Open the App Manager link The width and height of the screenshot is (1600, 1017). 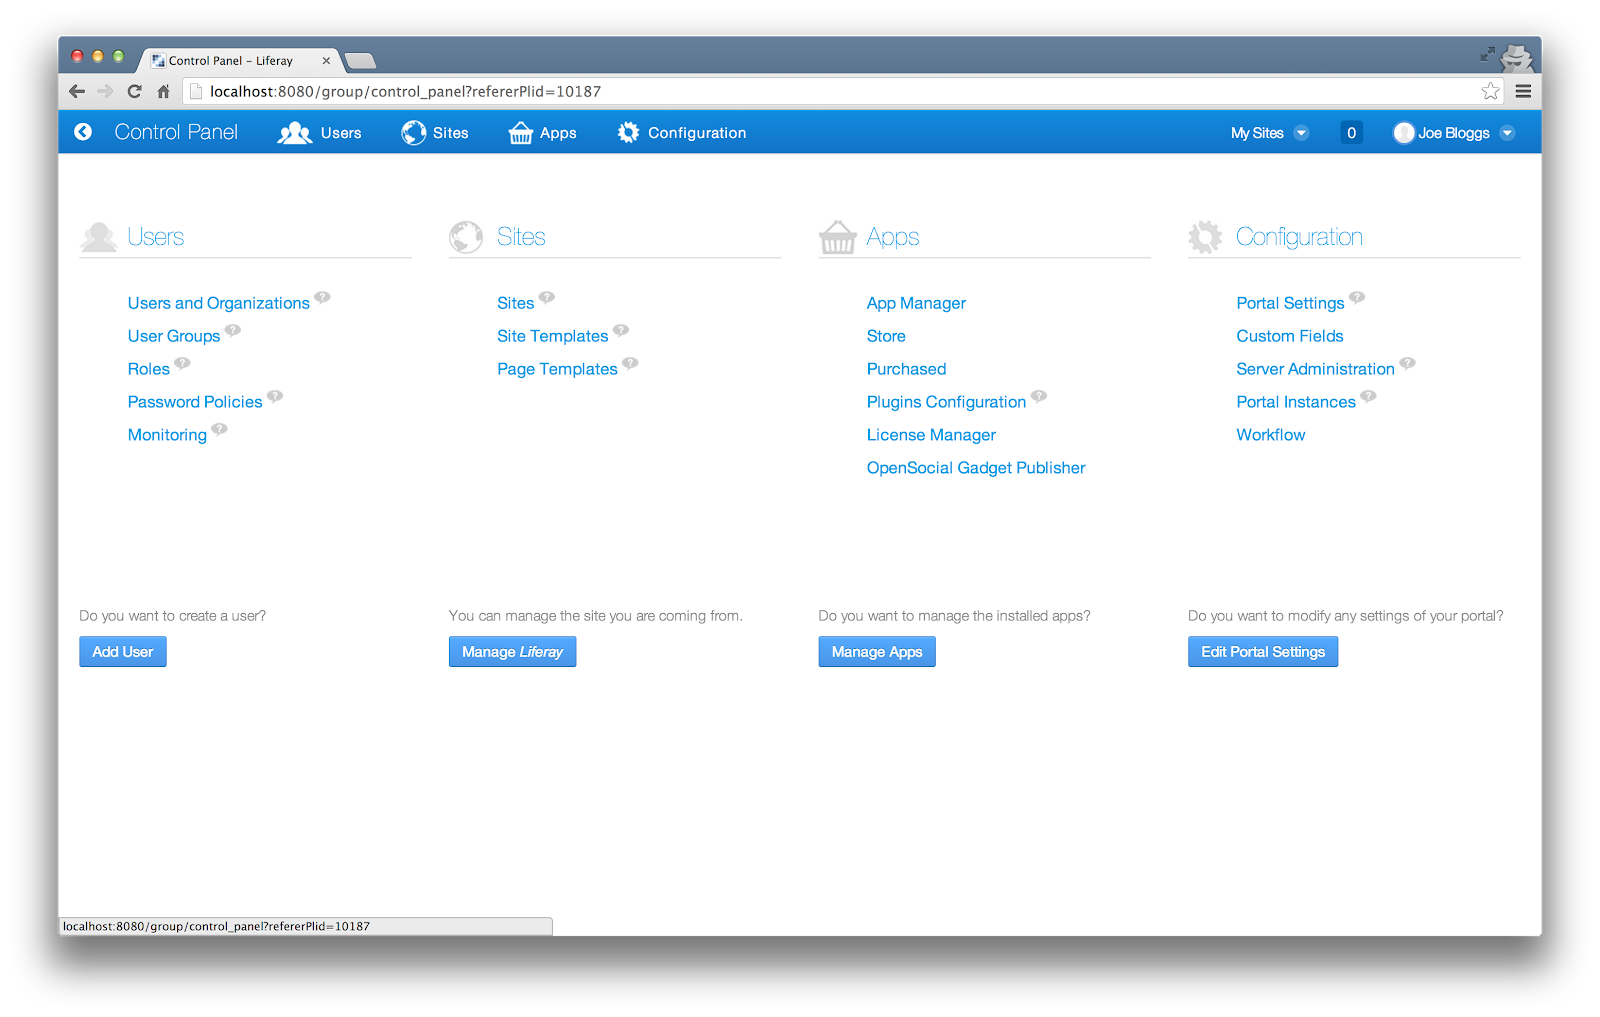(x=916, y=303)
